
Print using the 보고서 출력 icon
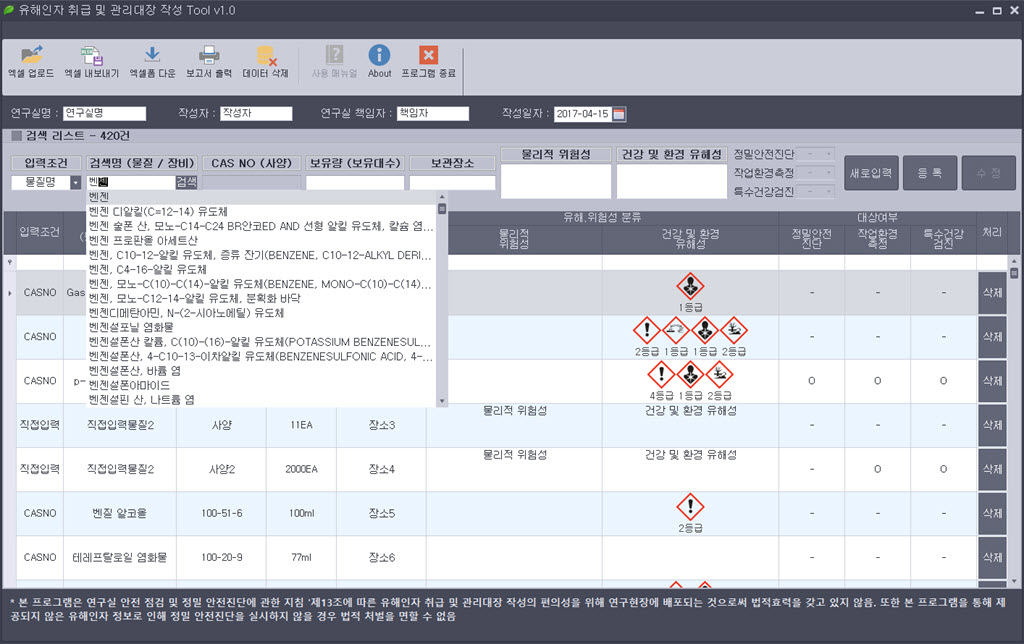point(208,62)
